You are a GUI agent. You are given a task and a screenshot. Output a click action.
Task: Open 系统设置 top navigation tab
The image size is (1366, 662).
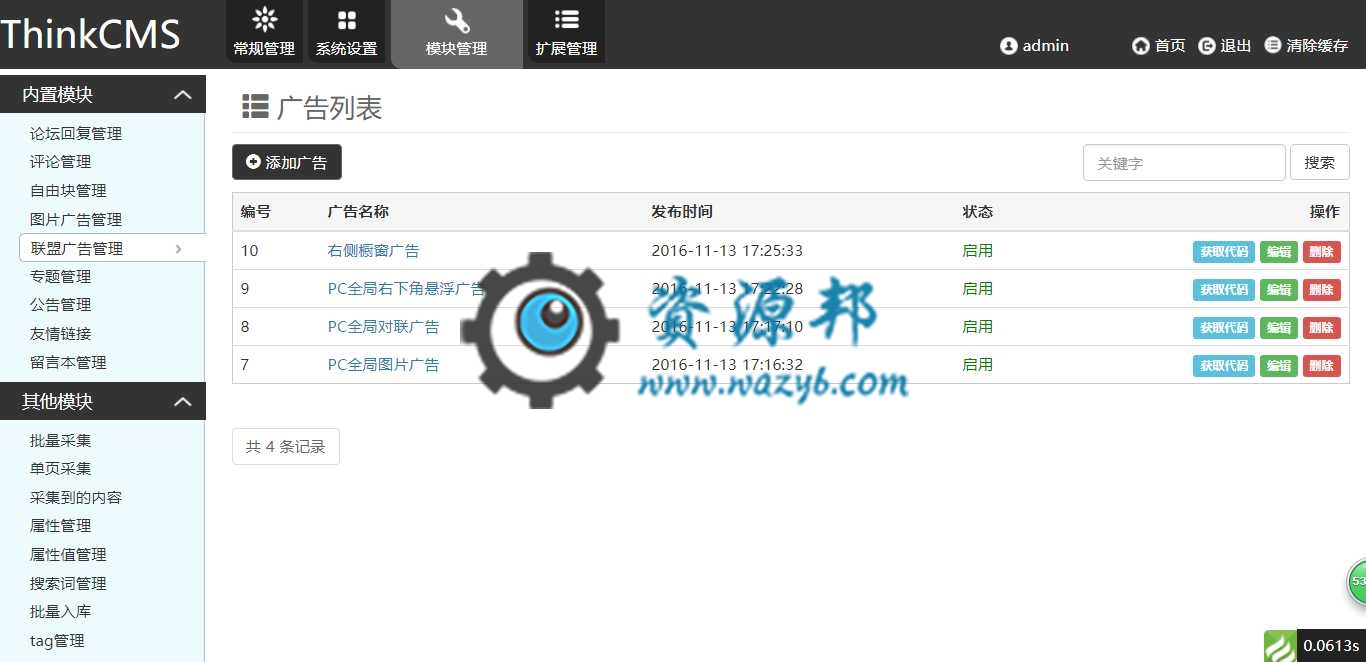(346, 32)
